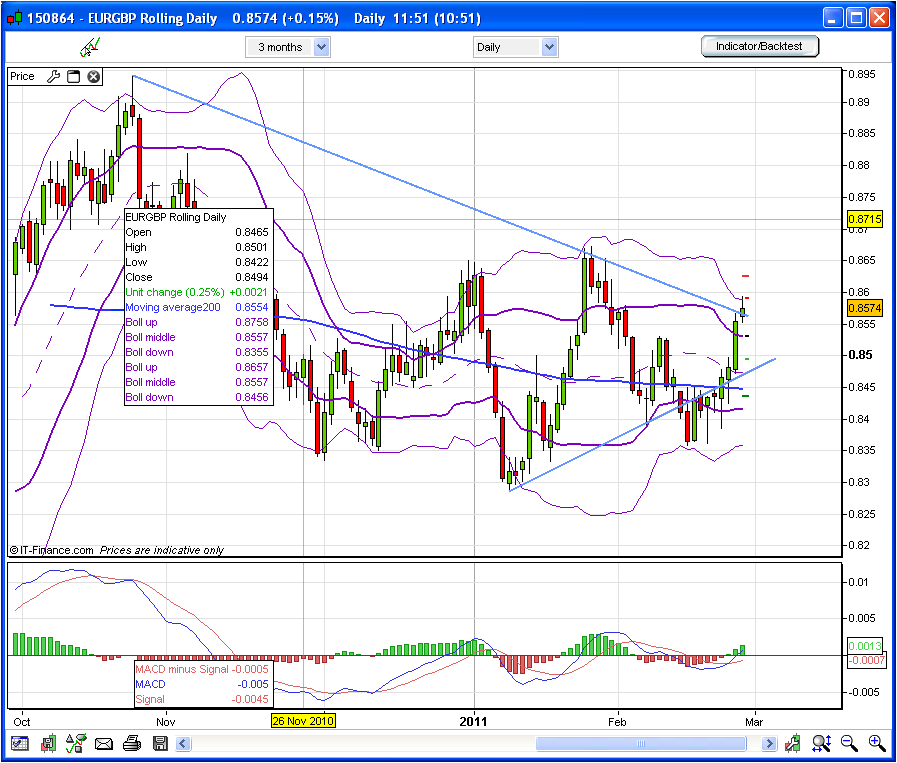
Task: Click the 26 Nov 2010 date marker
Action: click(x=303, y=721)
